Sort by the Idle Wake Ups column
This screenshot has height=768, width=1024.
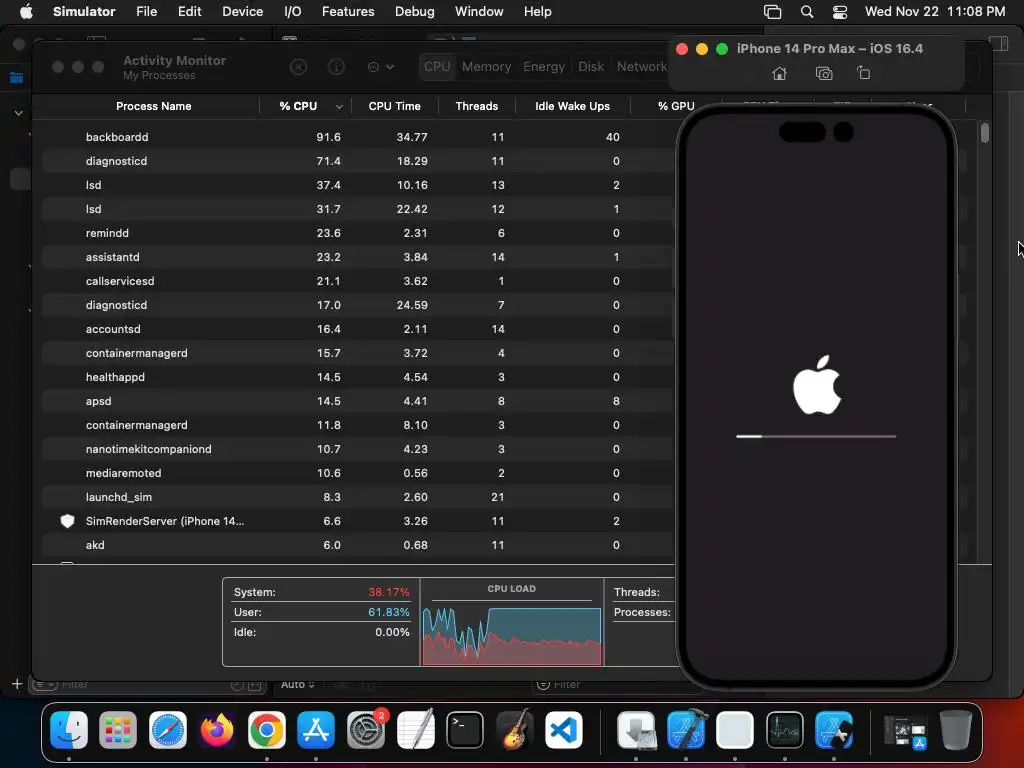click(573, 106)
